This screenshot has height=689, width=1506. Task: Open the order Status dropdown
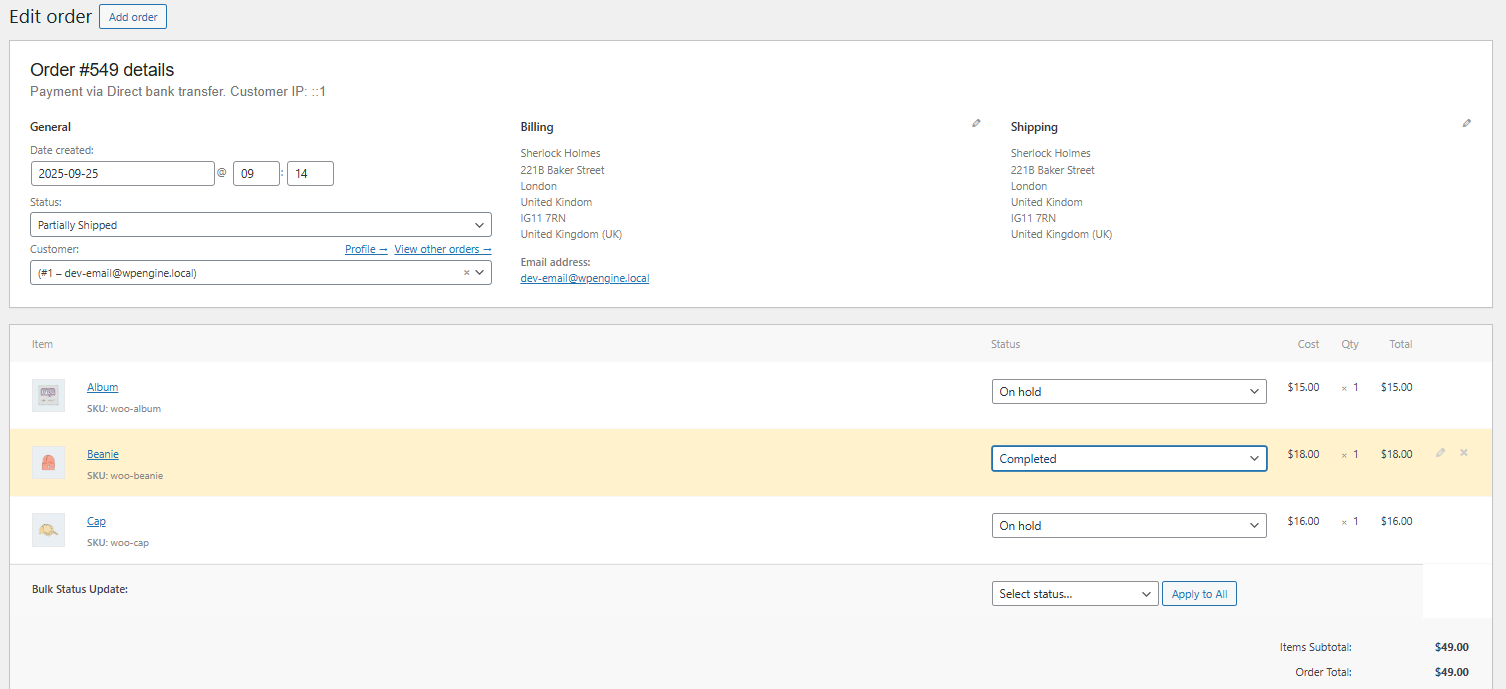point(260,225)
